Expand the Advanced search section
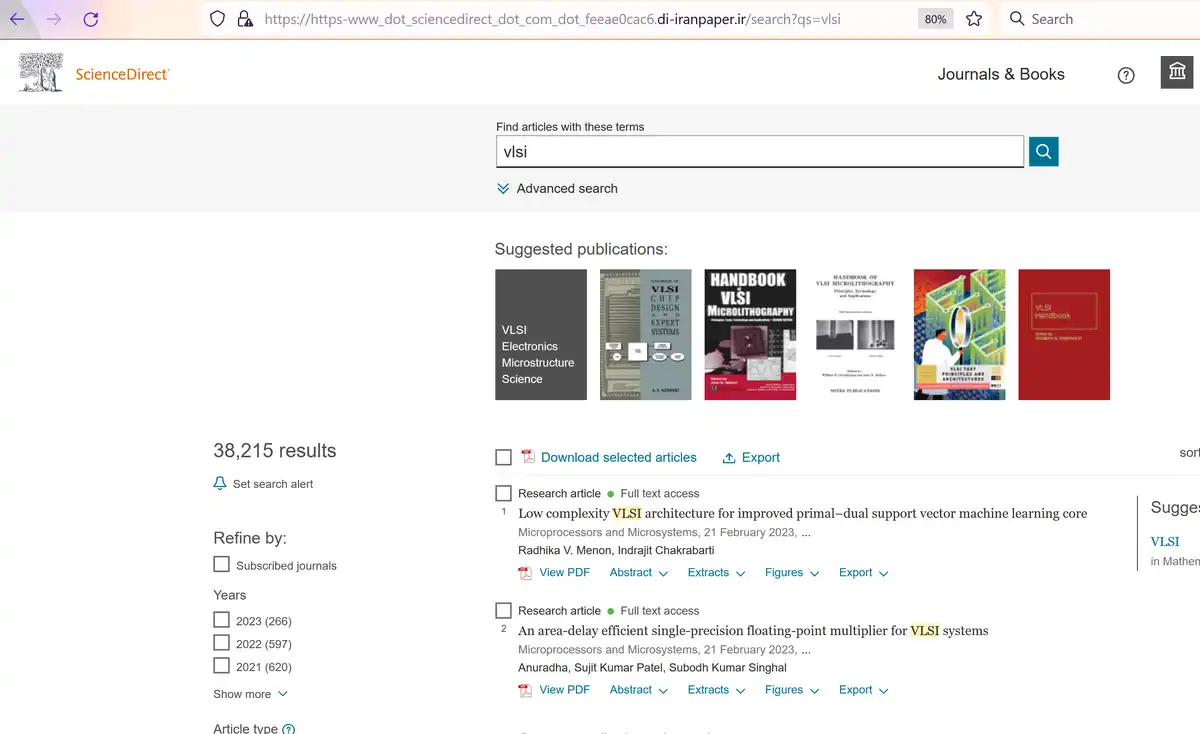Screen dimensions: 1200x734 coord(566,188)
